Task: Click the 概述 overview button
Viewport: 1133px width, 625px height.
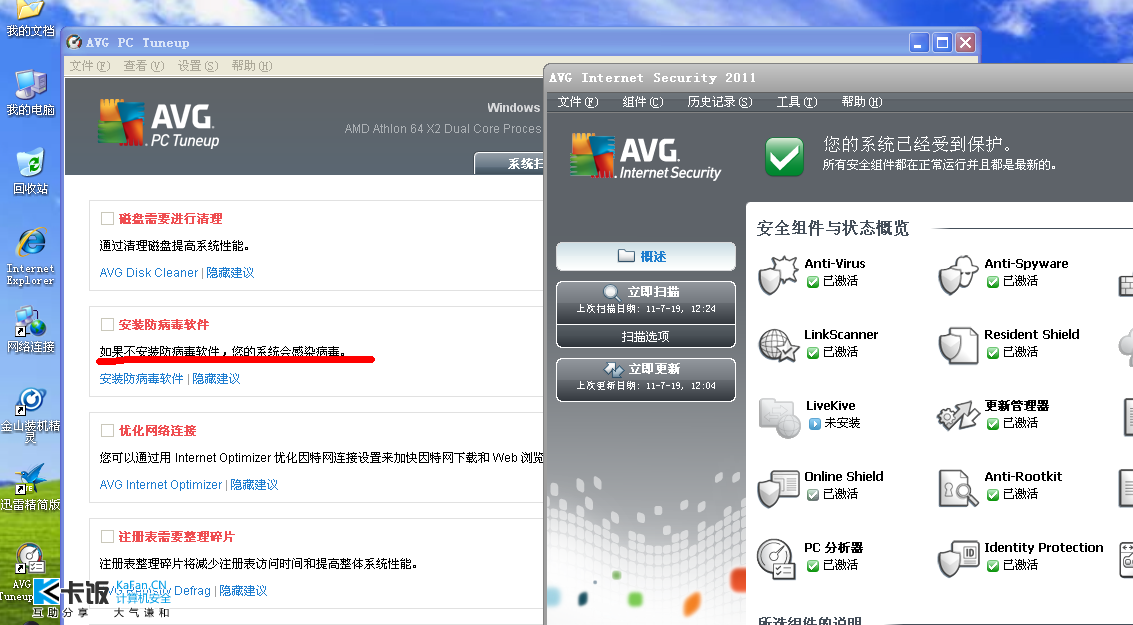Action: click(646, 257)
